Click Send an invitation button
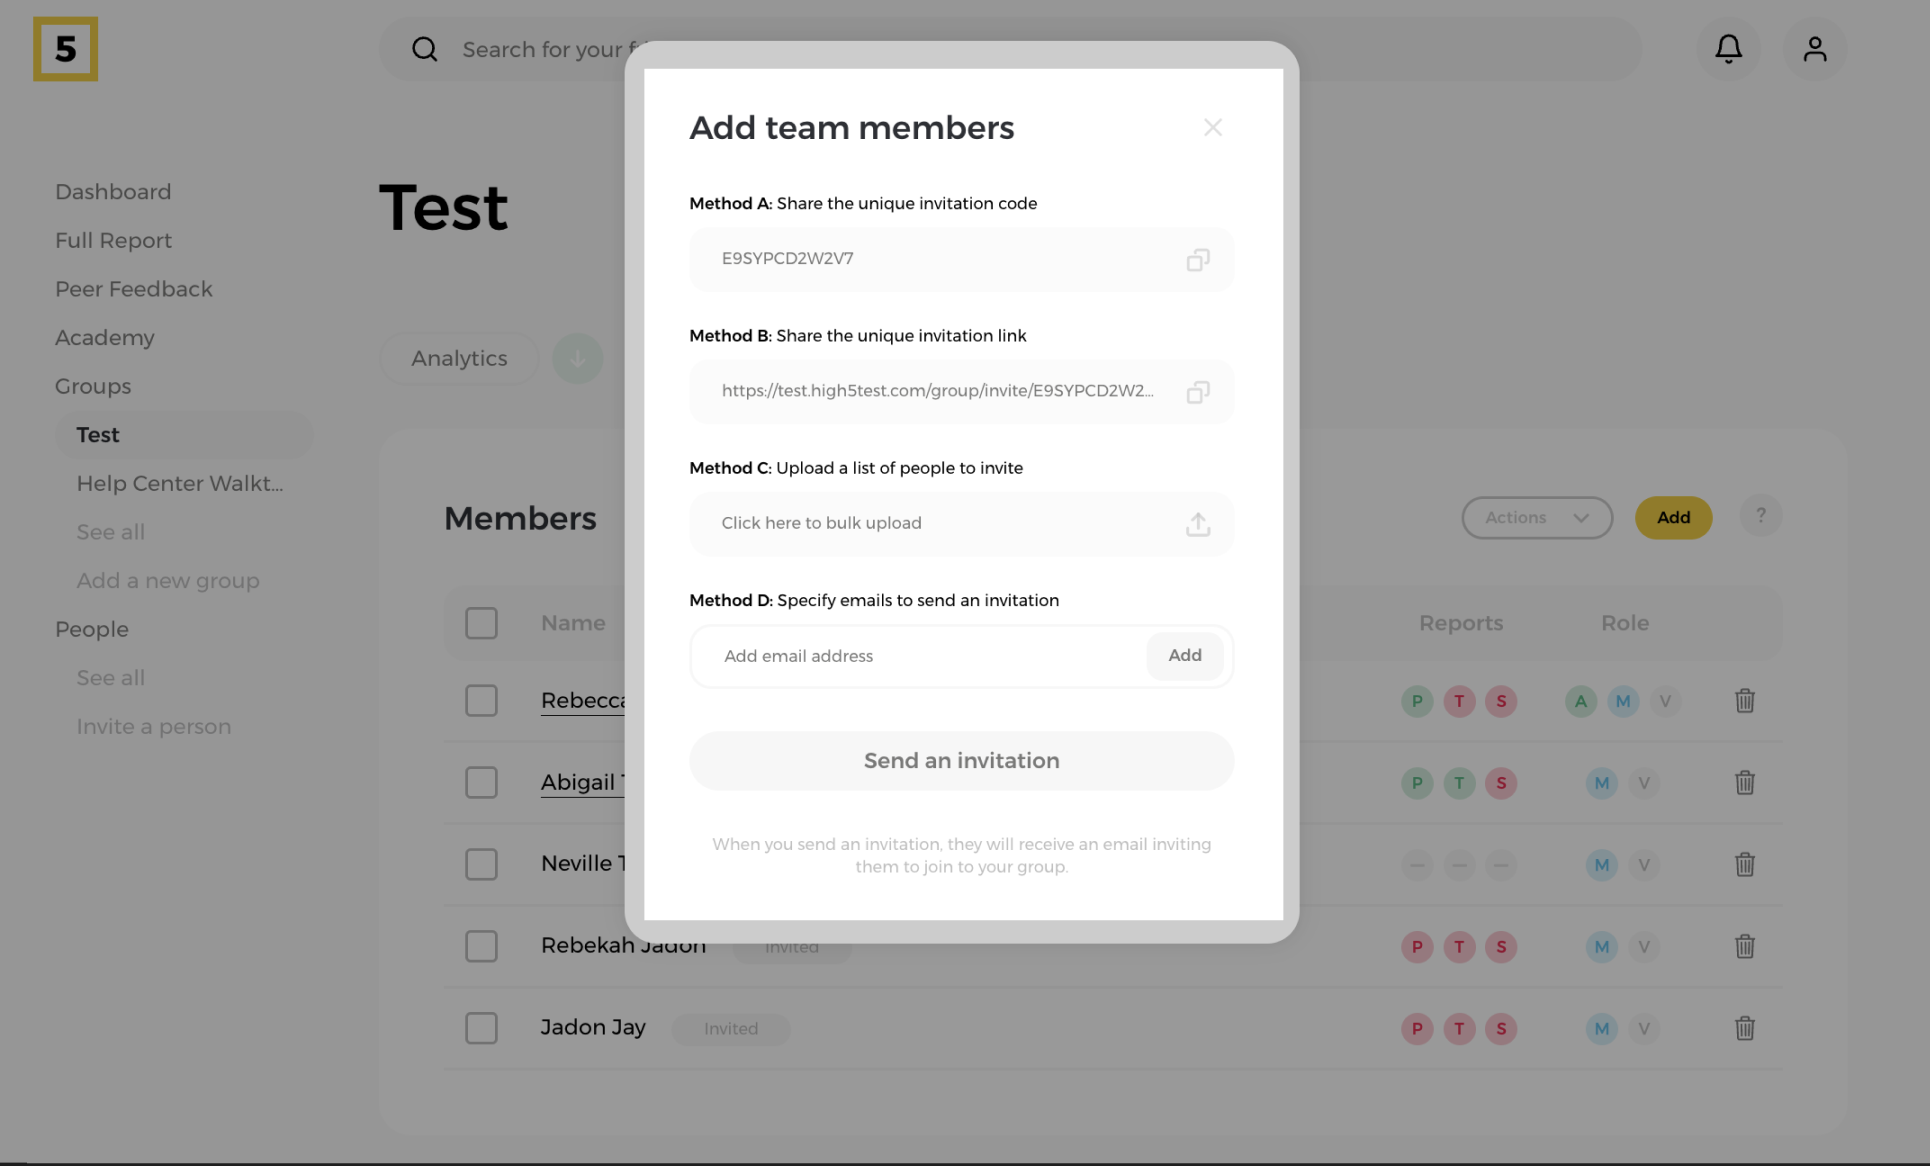1930x1166 pixels. 961,761
